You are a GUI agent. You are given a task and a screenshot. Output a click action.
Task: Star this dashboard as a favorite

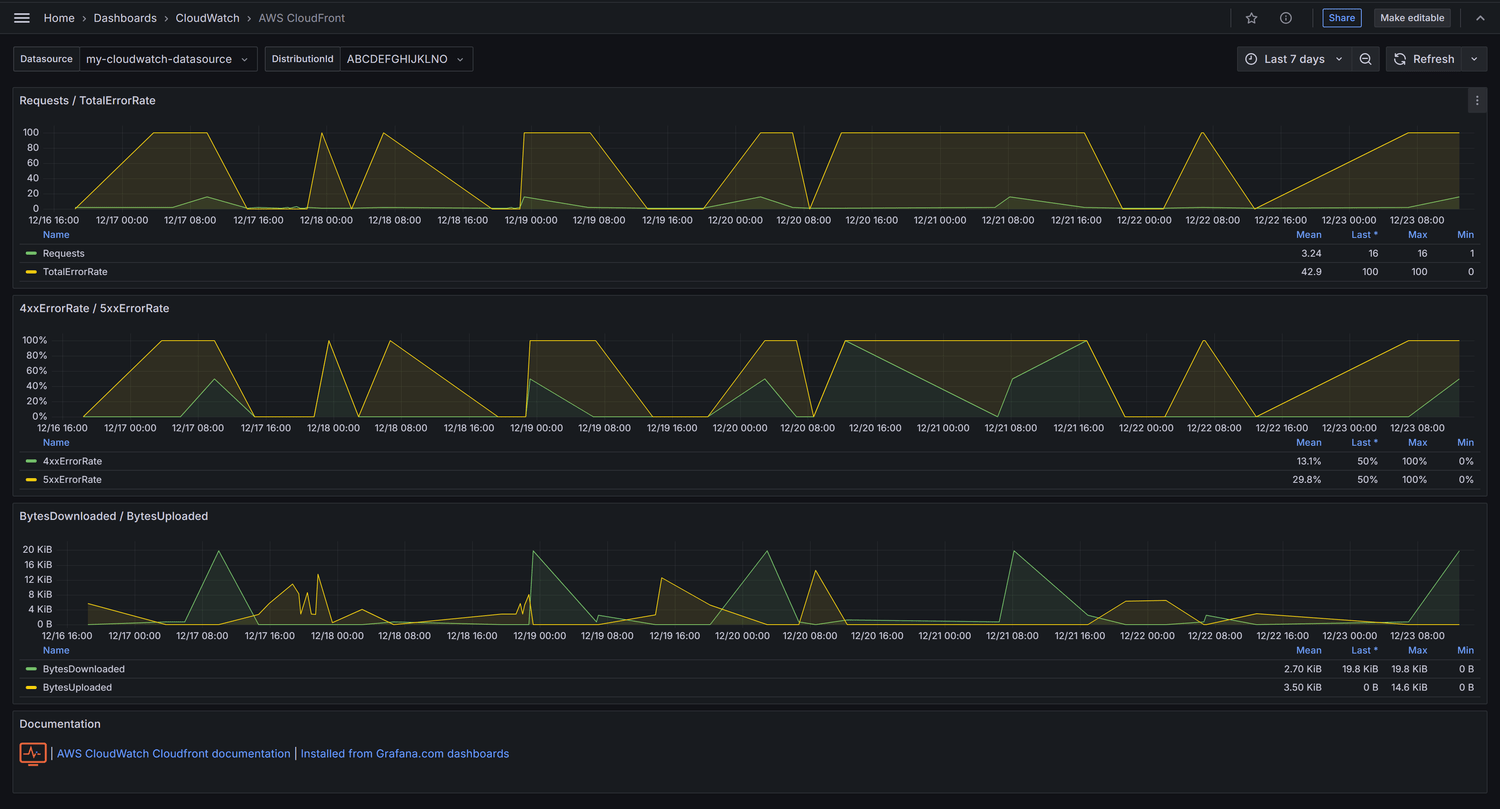tap(1251, 17)
